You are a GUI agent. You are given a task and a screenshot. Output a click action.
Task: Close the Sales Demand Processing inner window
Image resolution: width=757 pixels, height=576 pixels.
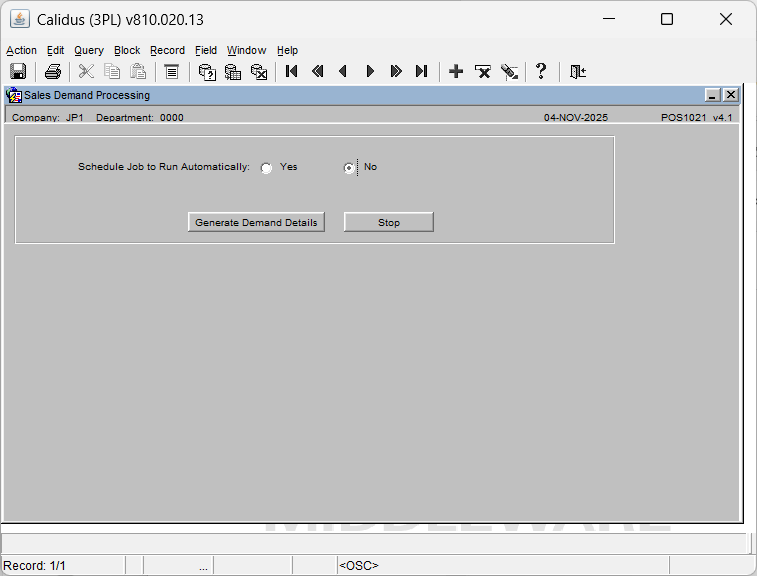pyautogui.click(x=731, y=95)
